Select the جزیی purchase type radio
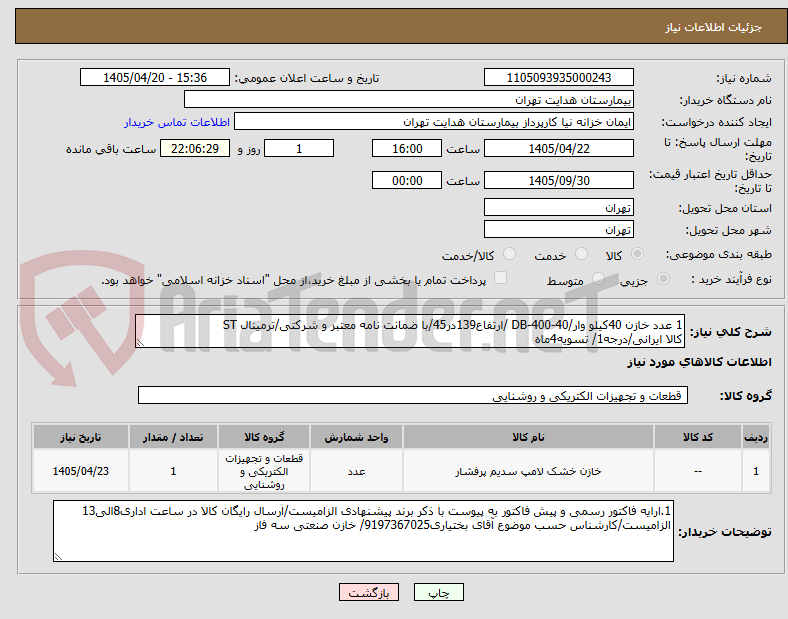The image size is (788, 619). click(663, 279)
